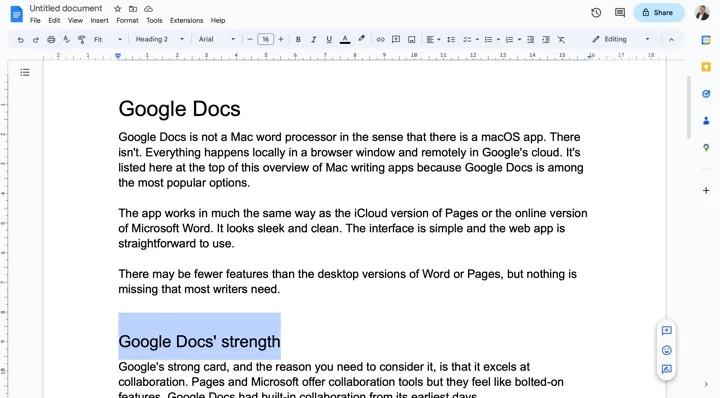Print the document with printer icon
This screenshot has width=720, height=398.
[x=51, y=39]
